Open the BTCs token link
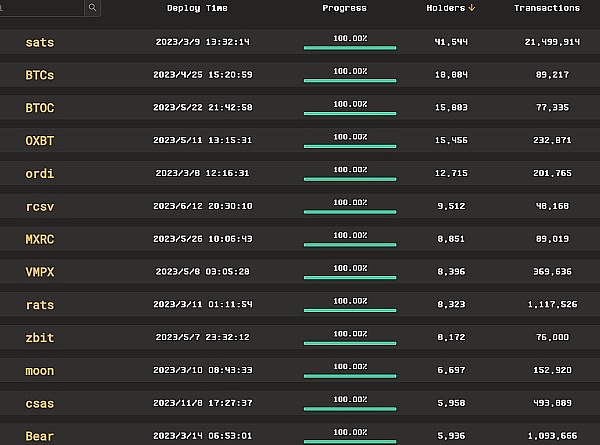The width and height of the screenshot is (600, 445). (x=40, y=75)
